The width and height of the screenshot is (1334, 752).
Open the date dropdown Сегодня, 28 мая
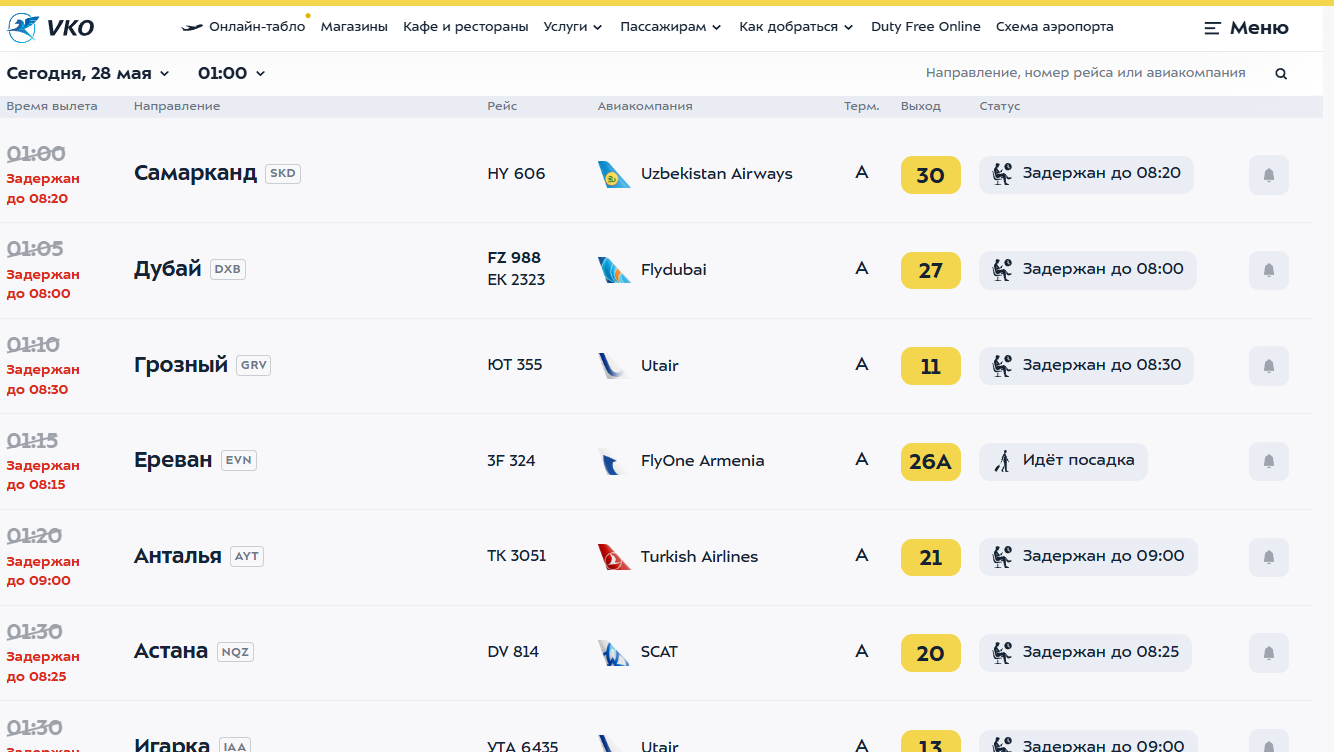(x=88, y=73)
